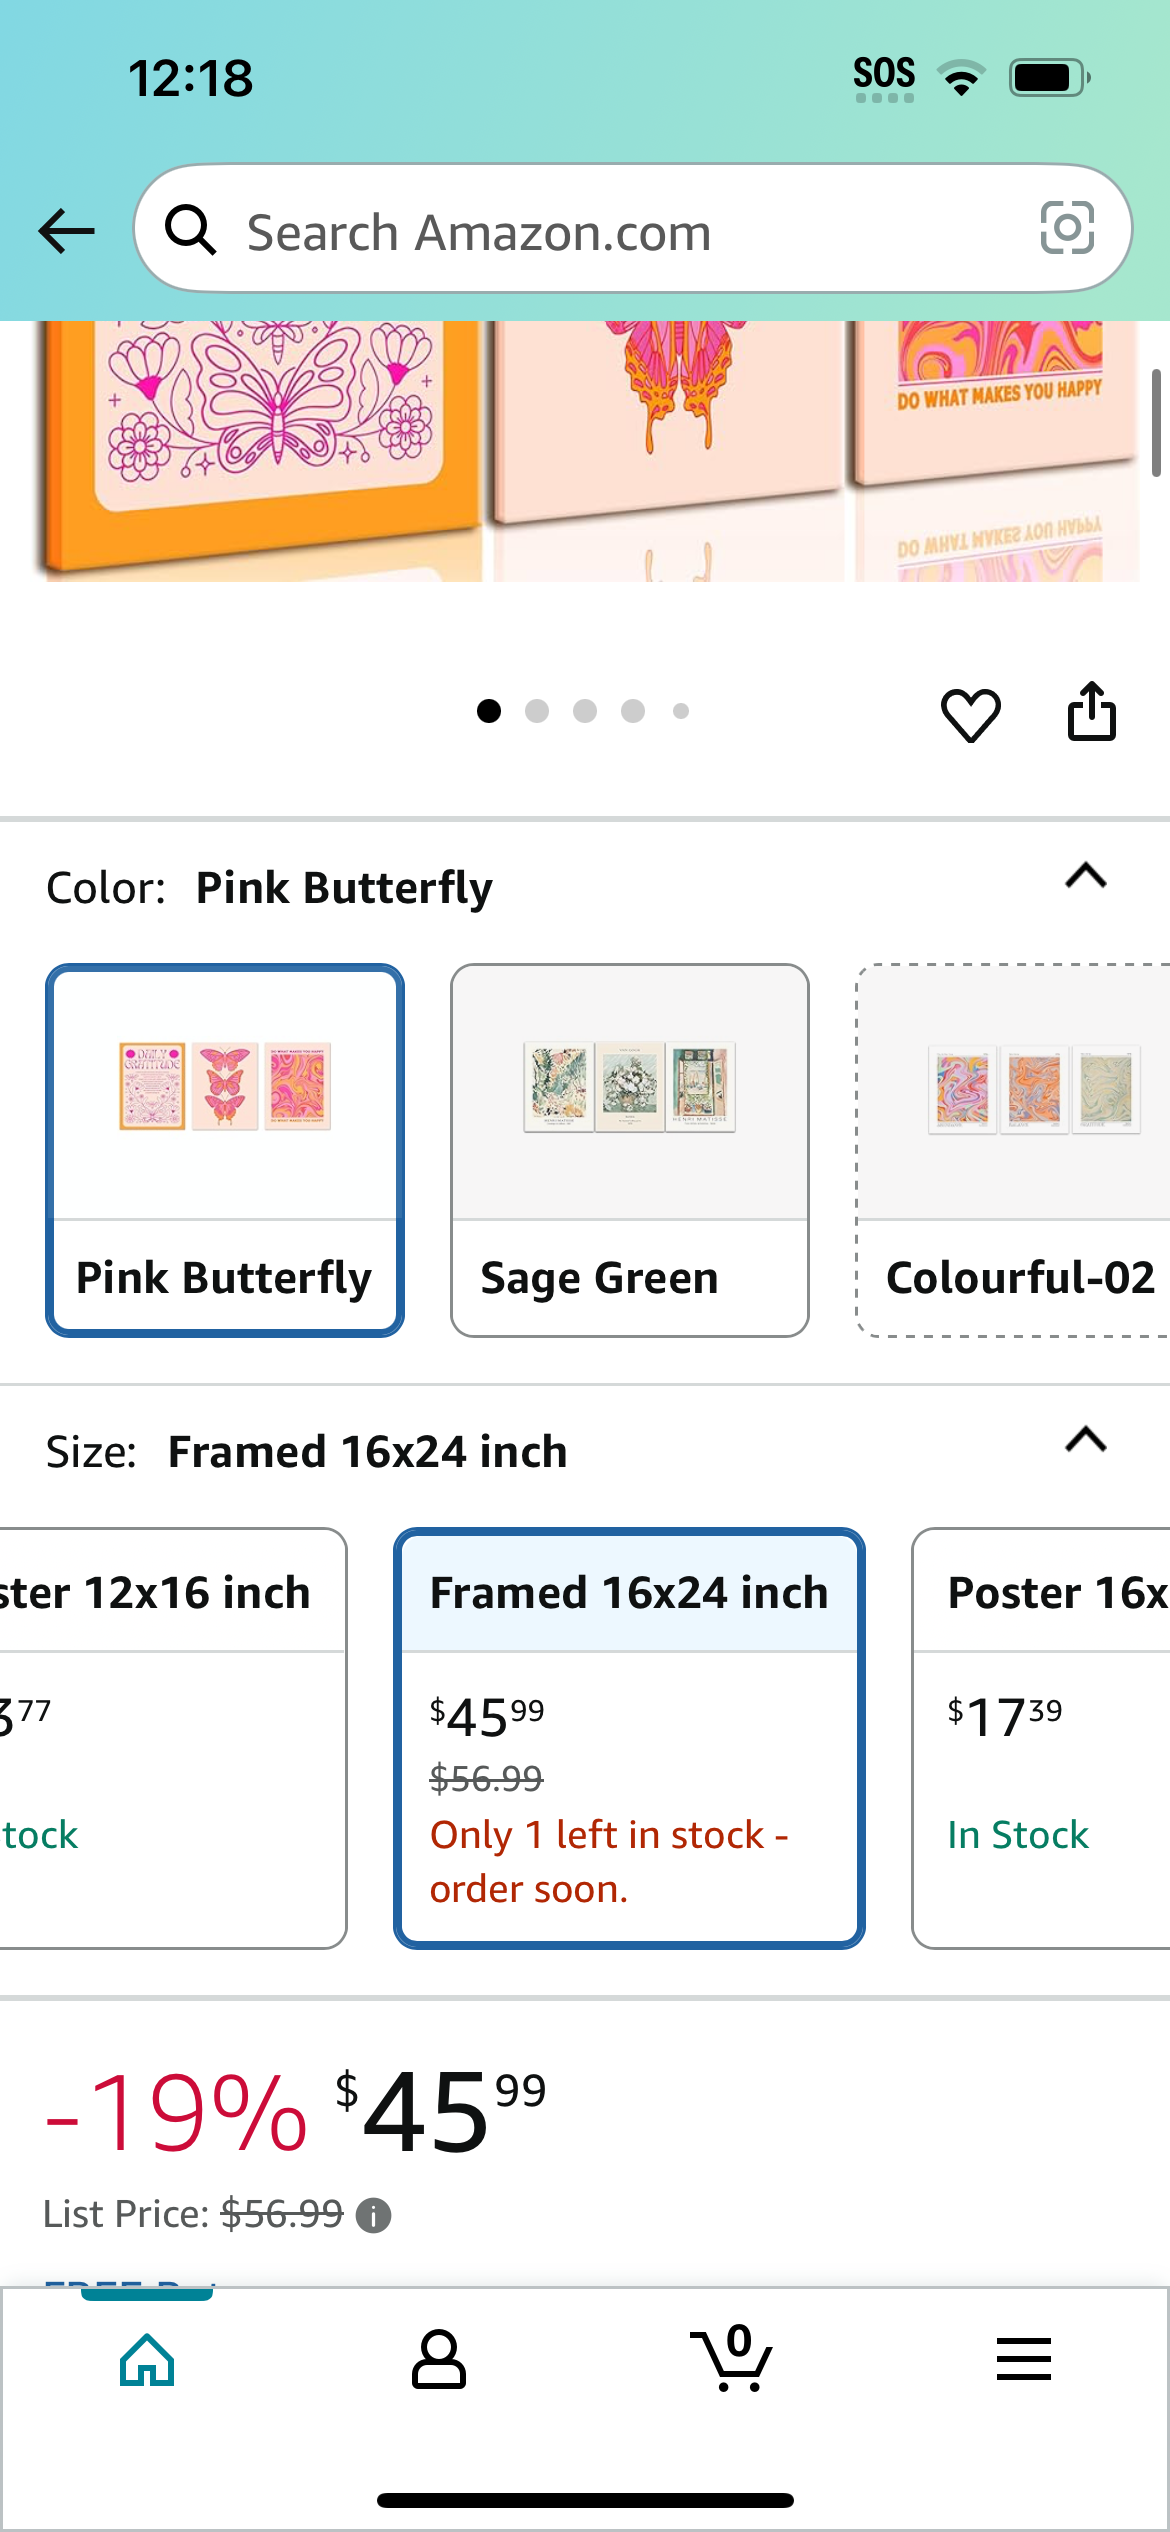Select Sage Green color option
This screenshot has width=1170, height=2532.
(x=630, y=1150)
